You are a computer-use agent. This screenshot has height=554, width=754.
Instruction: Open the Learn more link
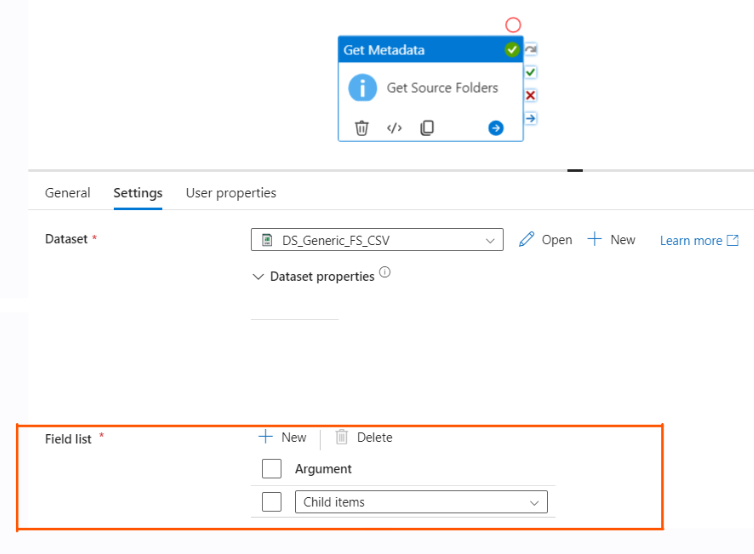tap(699, 240)
